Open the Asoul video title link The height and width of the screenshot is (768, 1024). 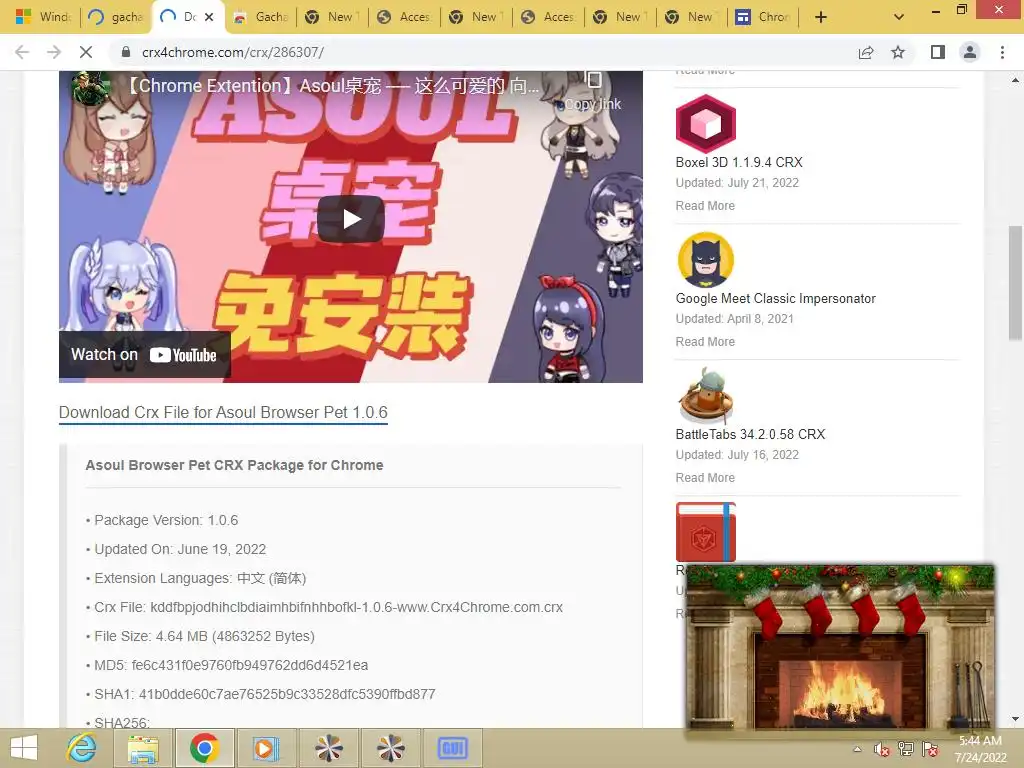(332, 86)
